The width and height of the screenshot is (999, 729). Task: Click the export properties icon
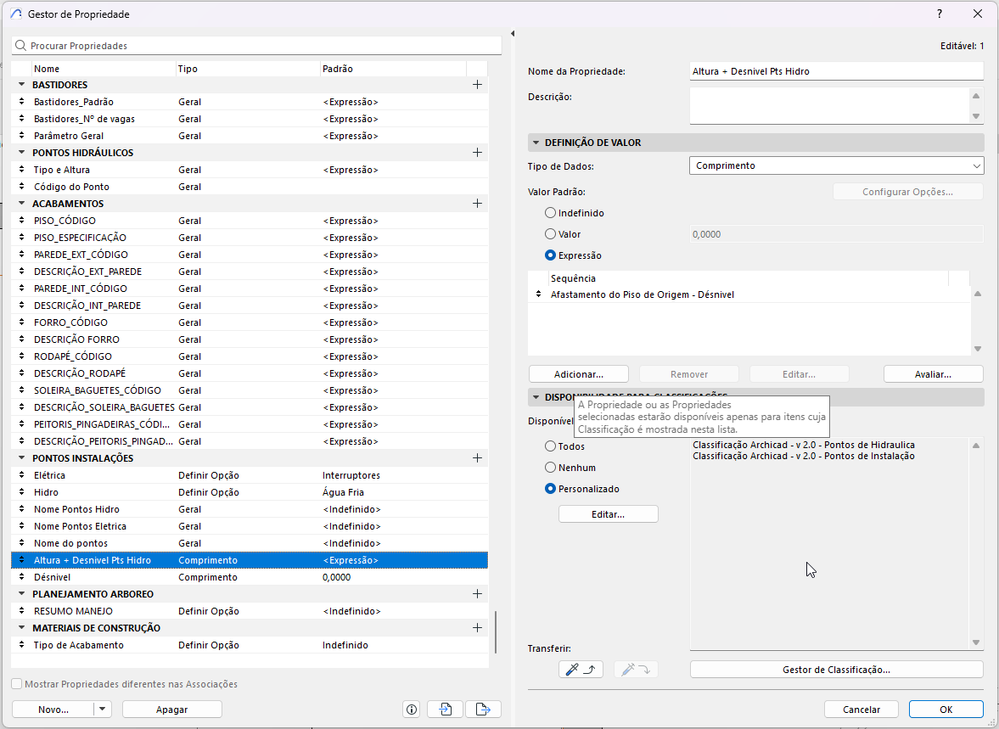click(x=483, y=709)
